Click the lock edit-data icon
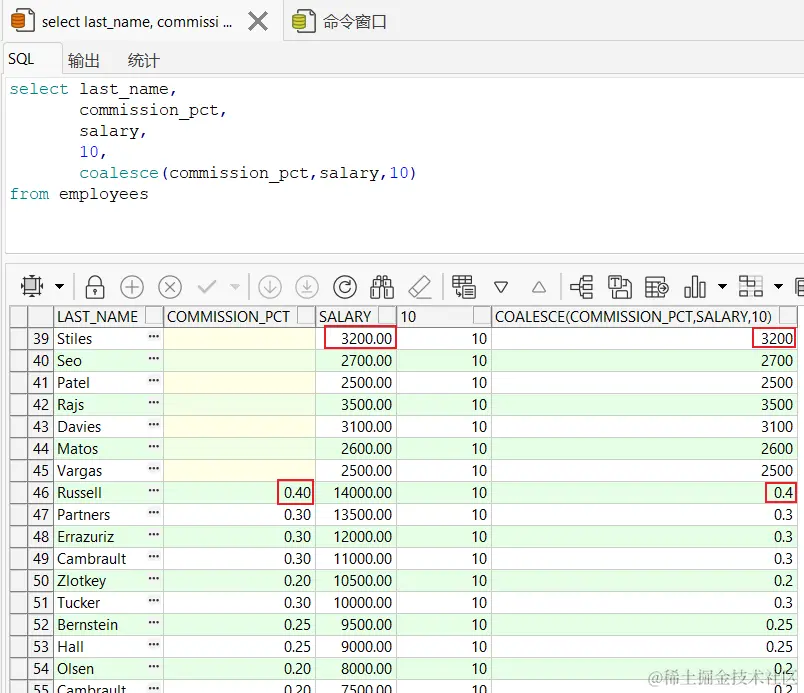The width and height of the screenshot is (804, 693). point(95,287)
